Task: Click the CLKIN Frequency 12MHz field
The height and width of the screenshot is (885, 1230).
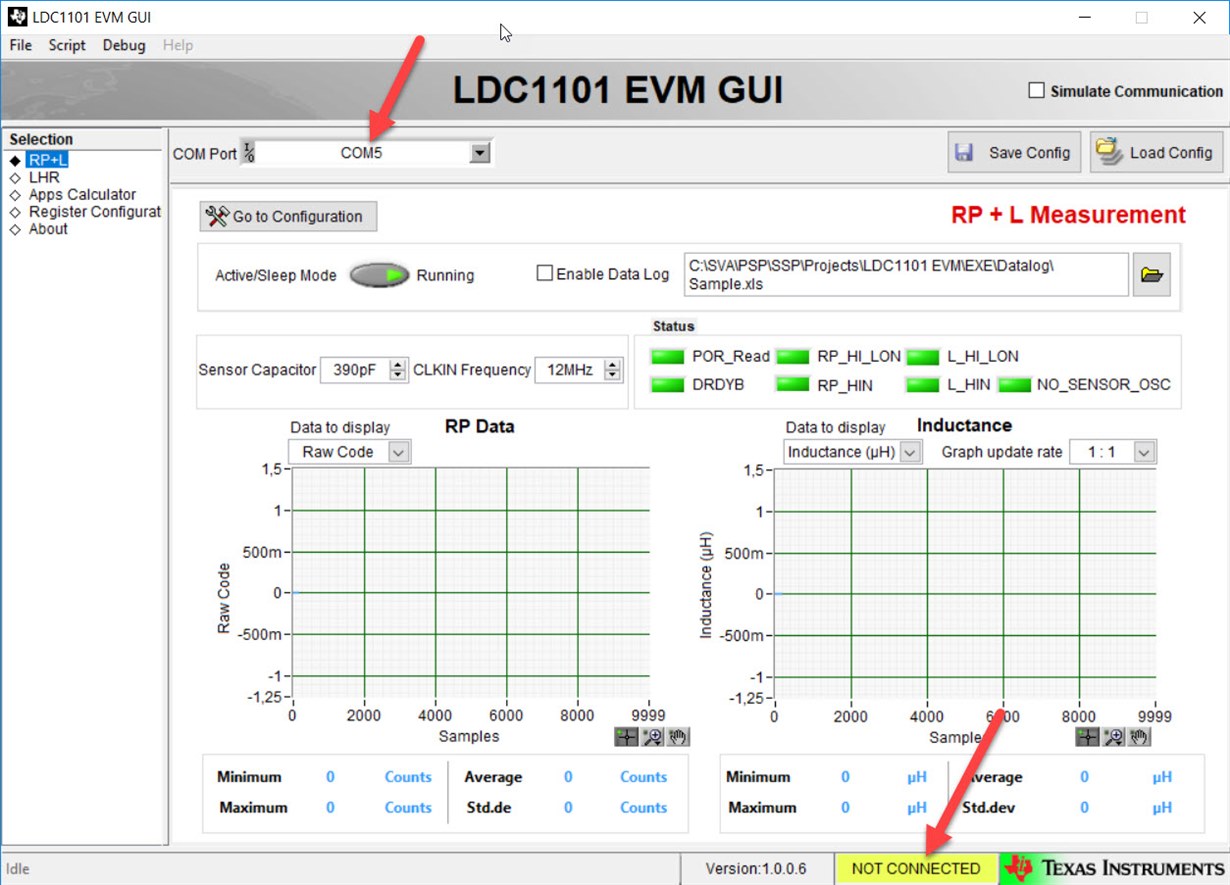Action: coord(569,370)
